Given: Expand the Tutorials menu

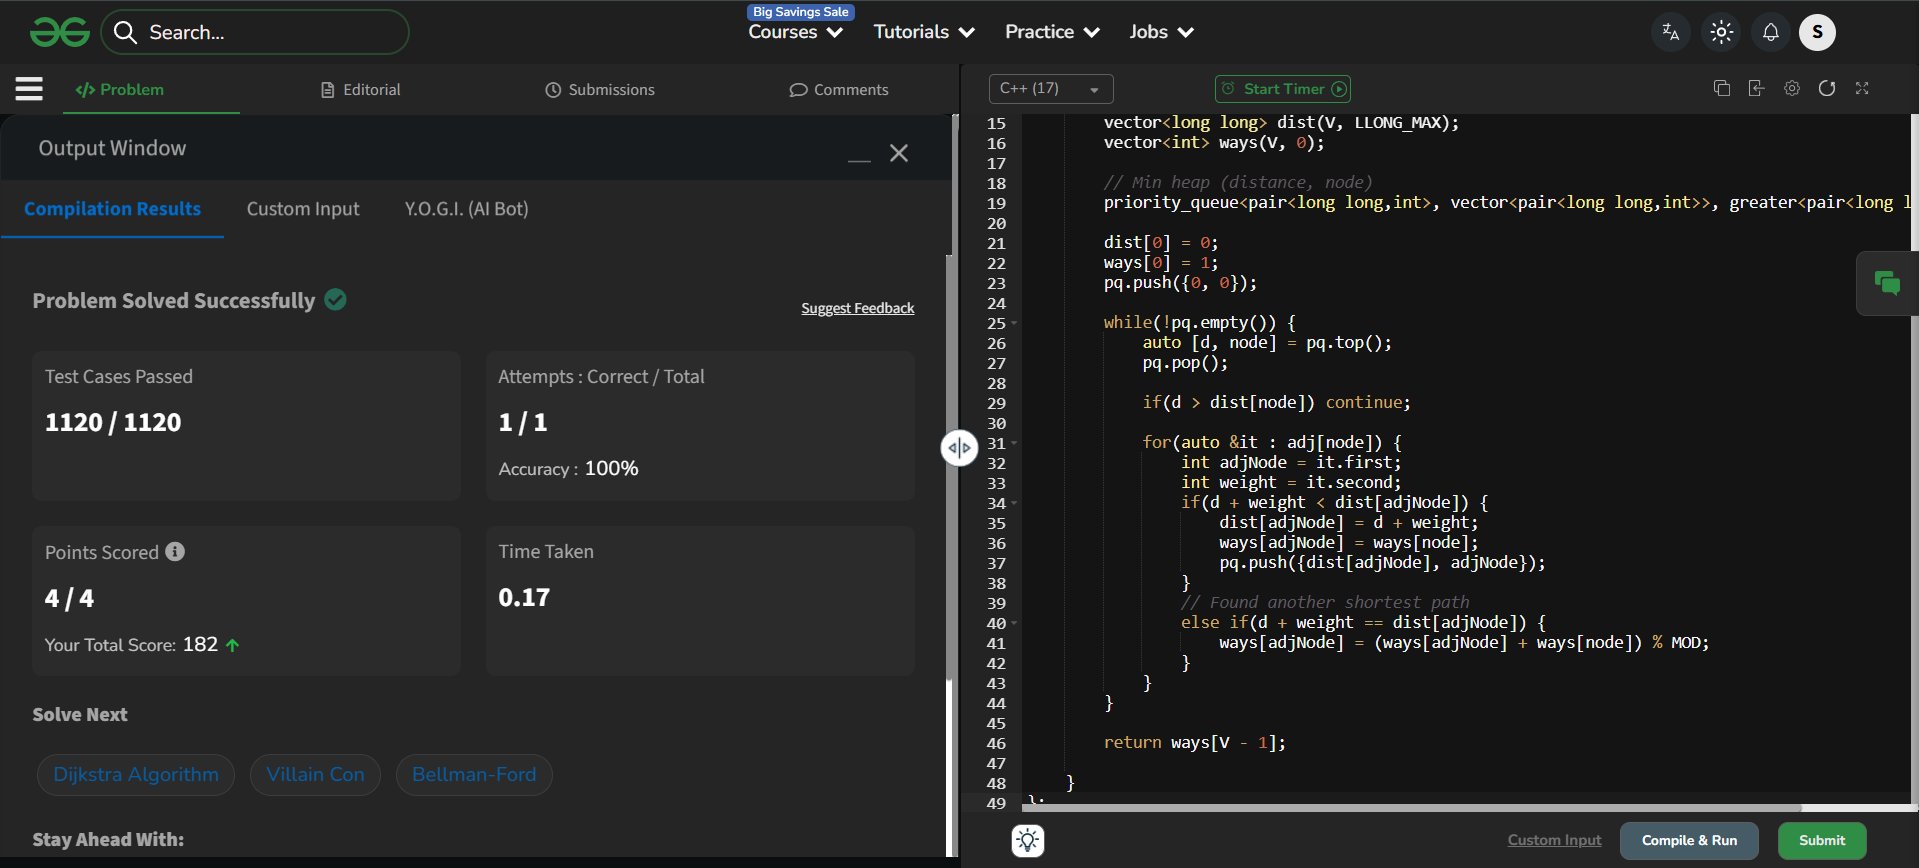Looking at the screenshot, I should coord(923,32).
